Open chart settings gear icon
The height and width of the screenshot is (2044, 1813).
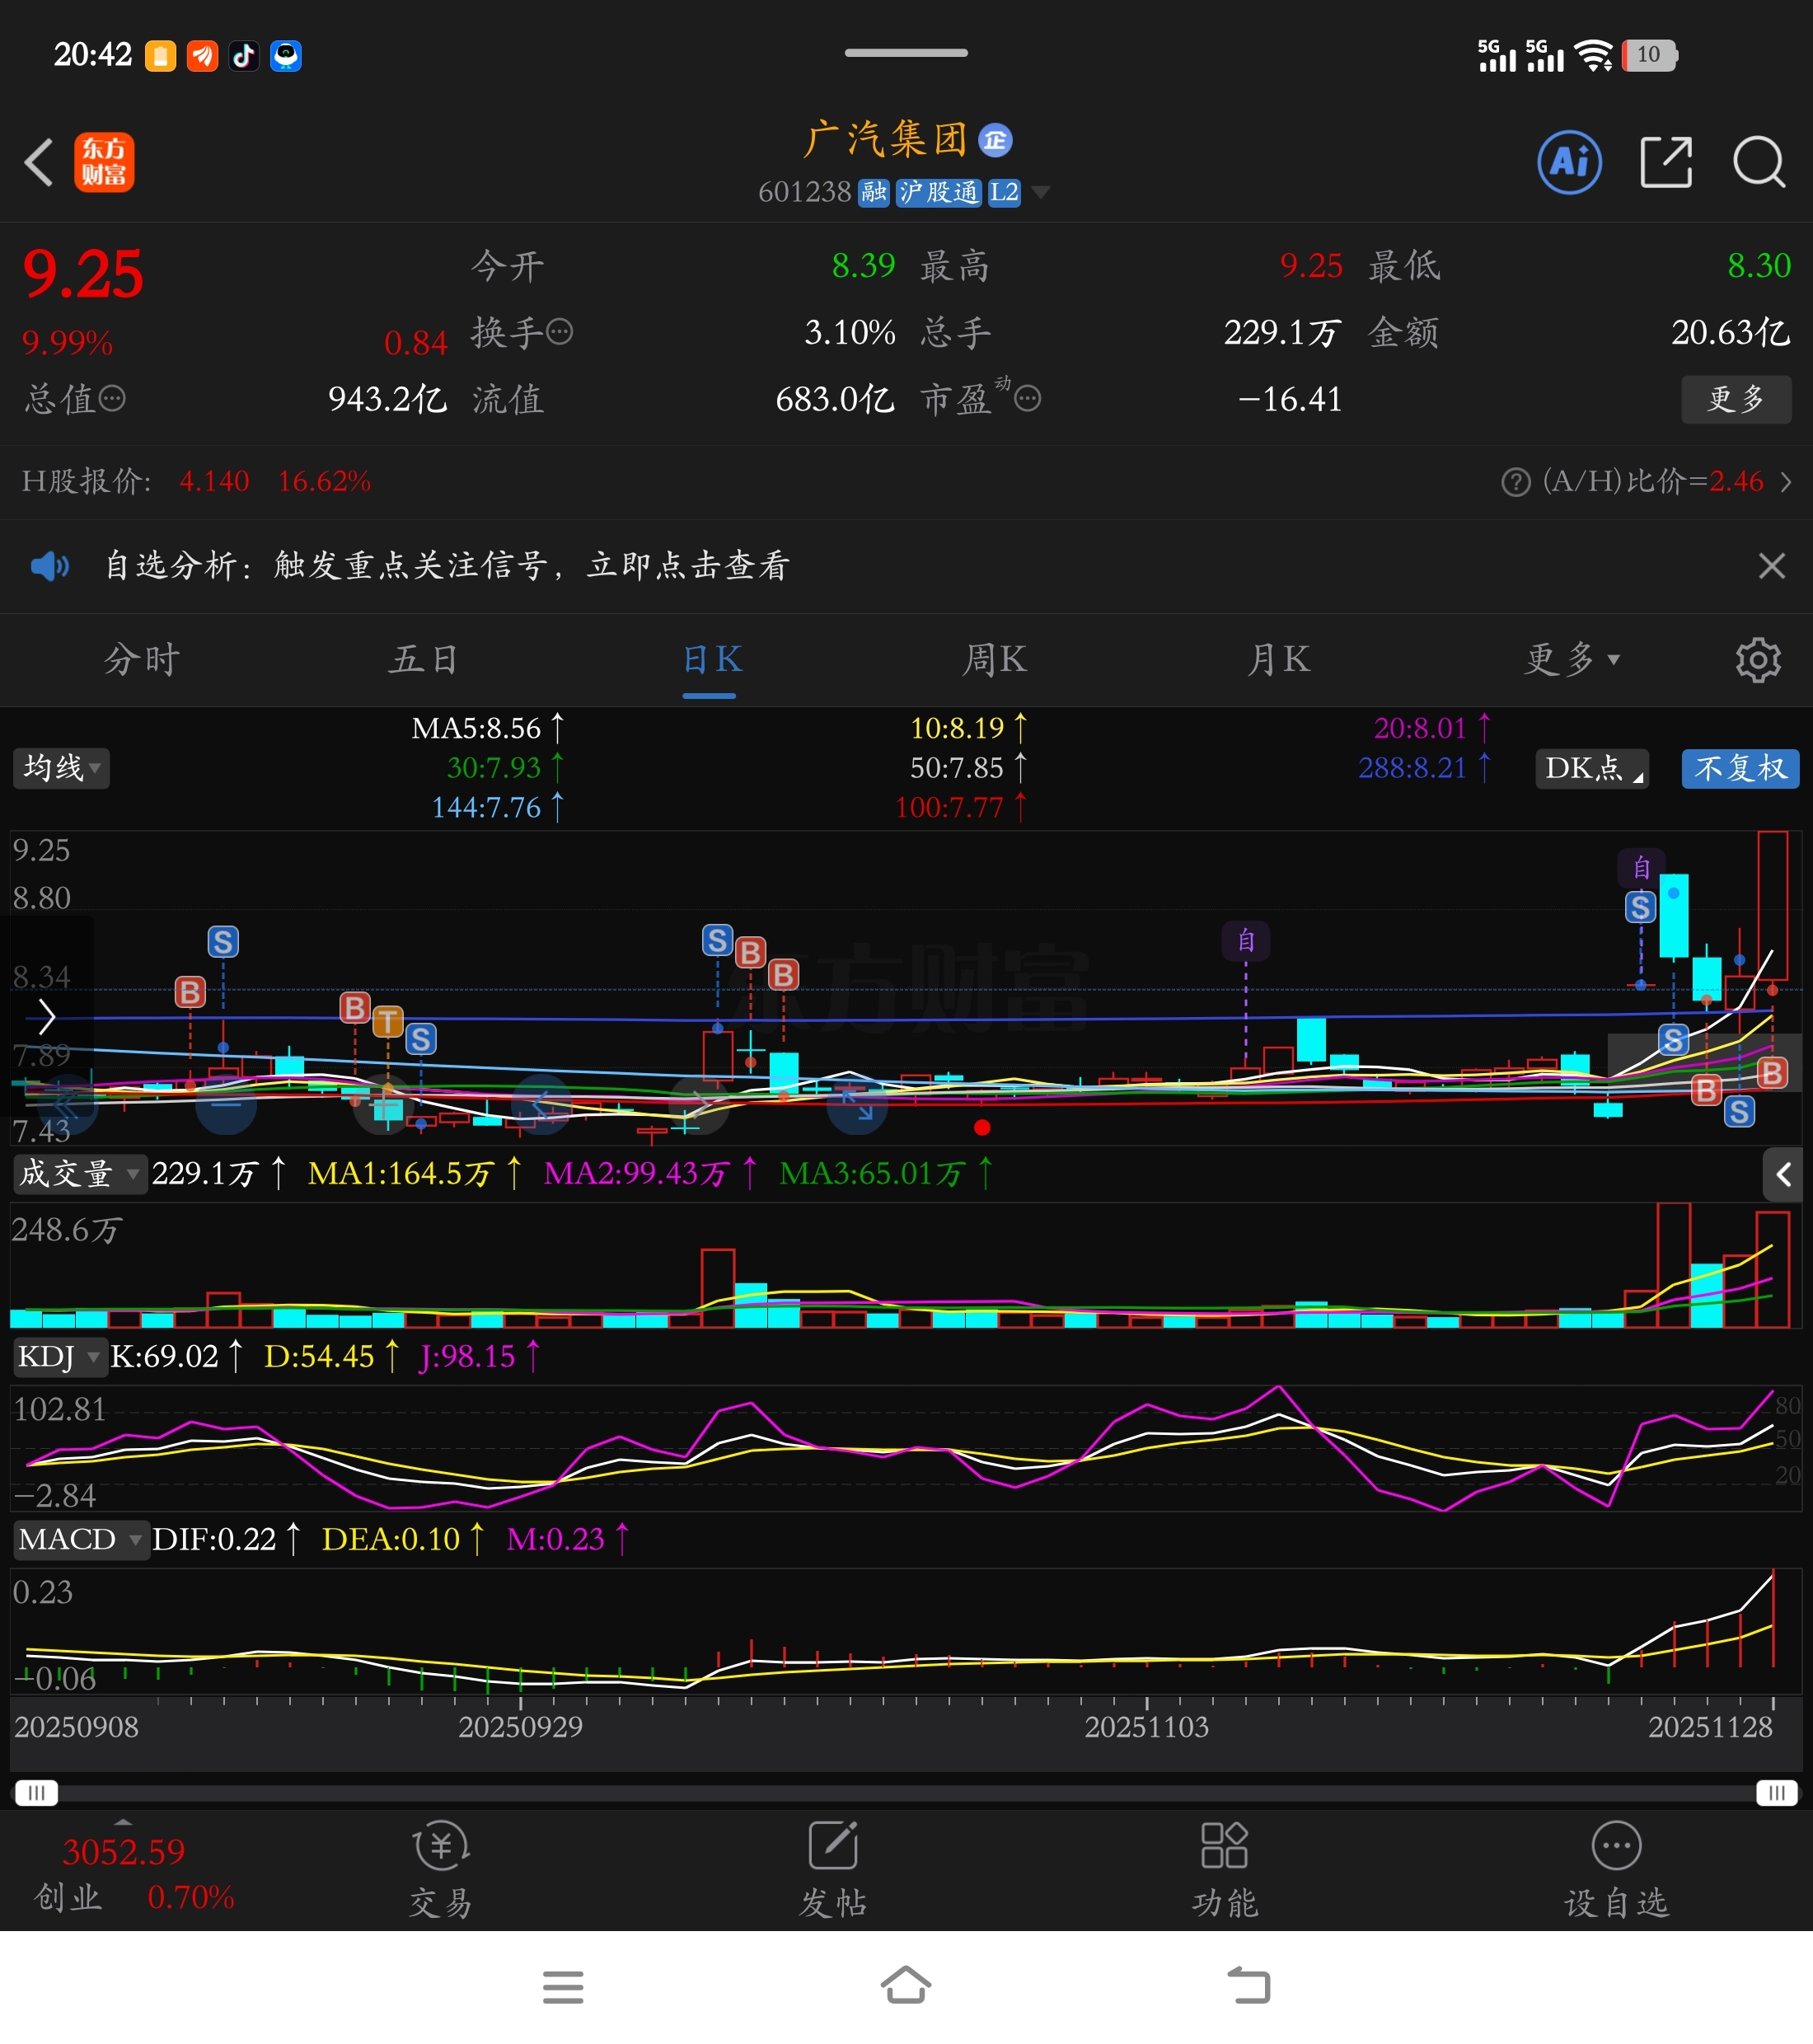1757,660
